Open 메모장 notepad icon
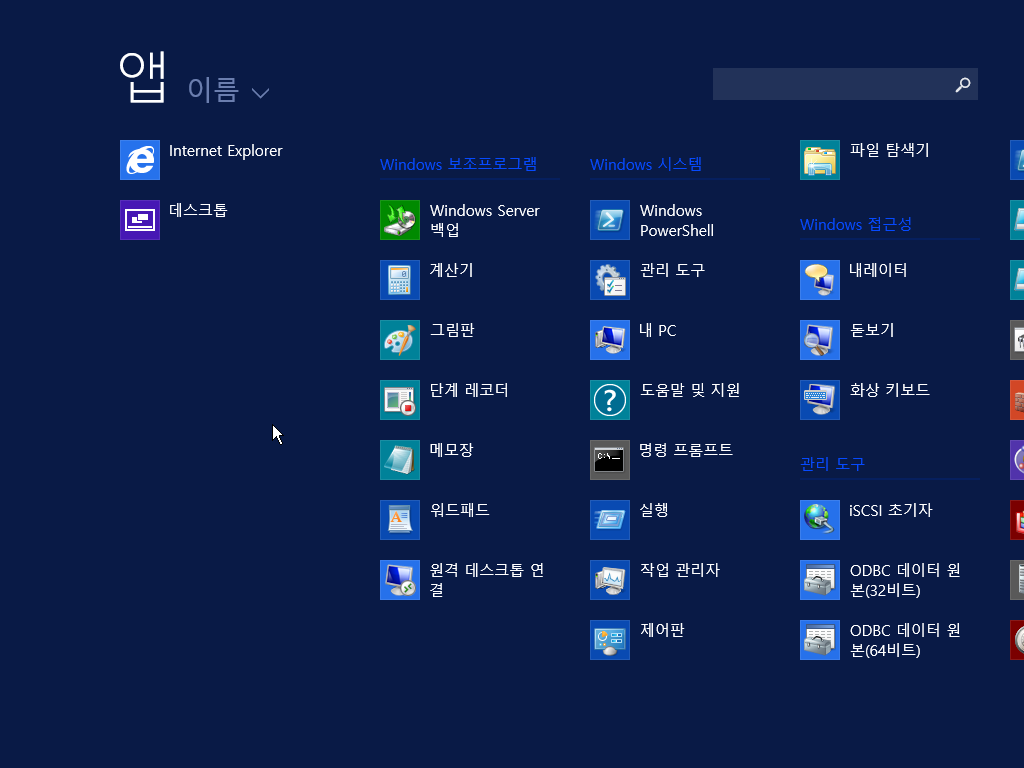The width and height of the screenshot is (1024, 768). click(x=400, y=460)
